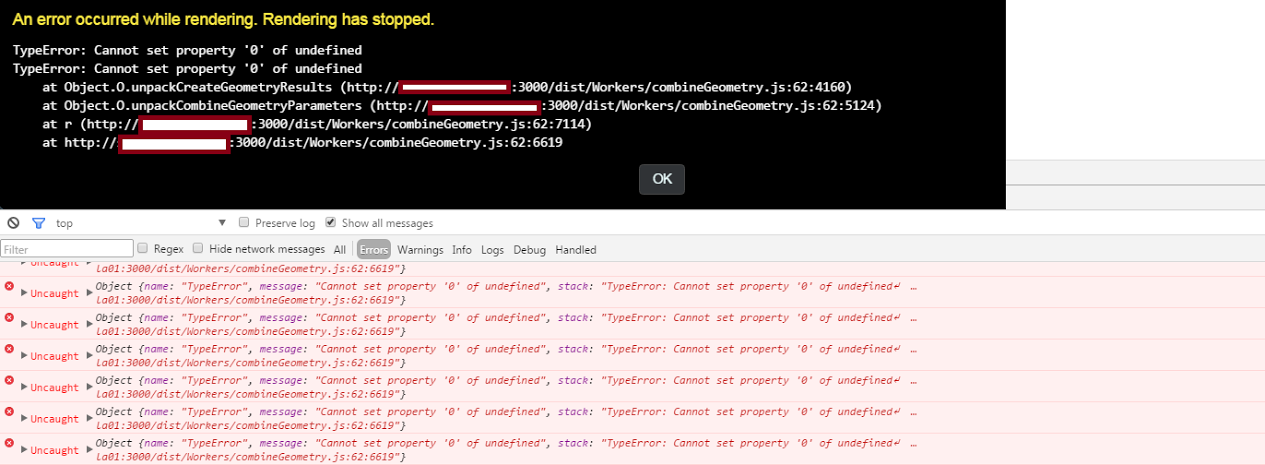The image size is (1265, 465).
Task: Click the last stack line ending 62:6619 in dialog
Action: 302,143
